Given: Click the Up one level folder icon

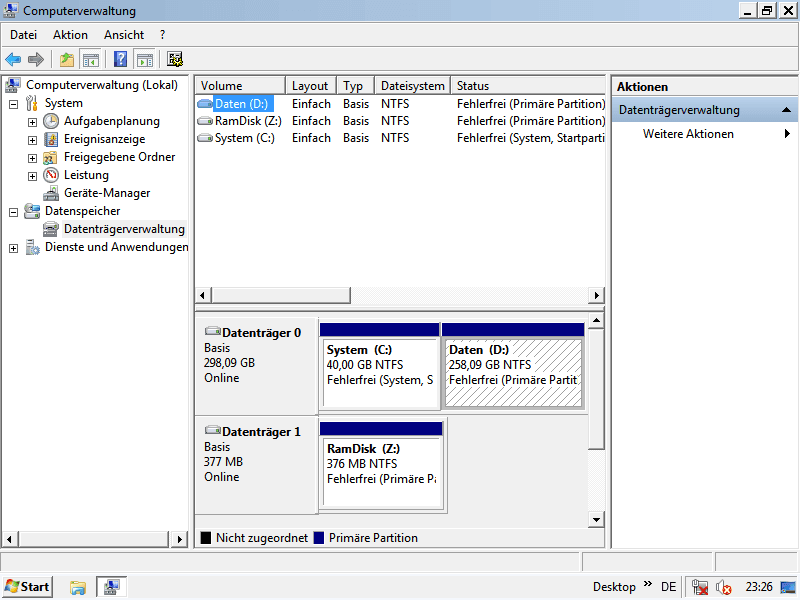Looking at the screenshot, I should pos(66,60).
